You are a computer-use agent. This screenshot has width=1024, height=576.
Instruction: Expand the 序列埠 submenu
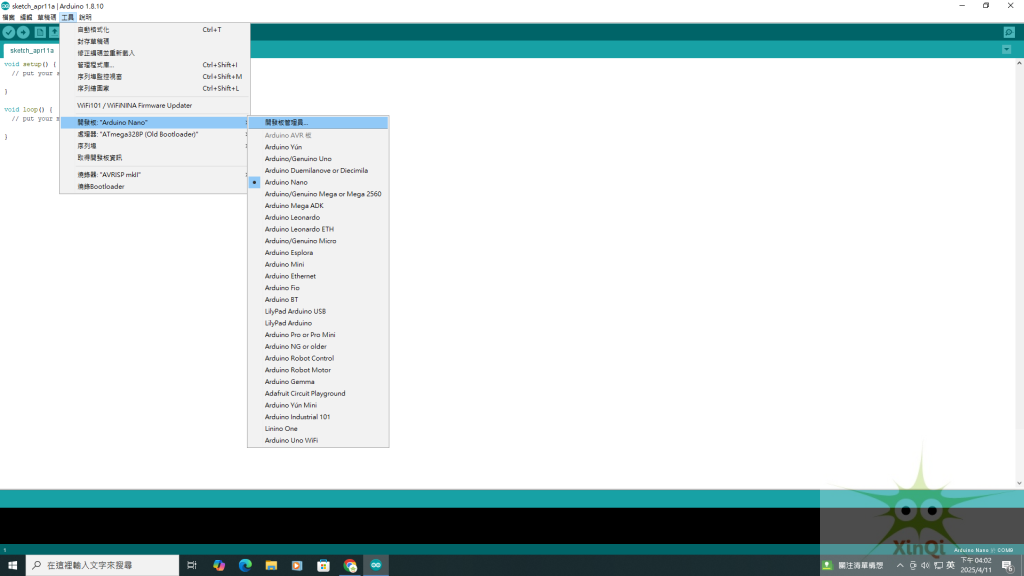tap(155, 146)
